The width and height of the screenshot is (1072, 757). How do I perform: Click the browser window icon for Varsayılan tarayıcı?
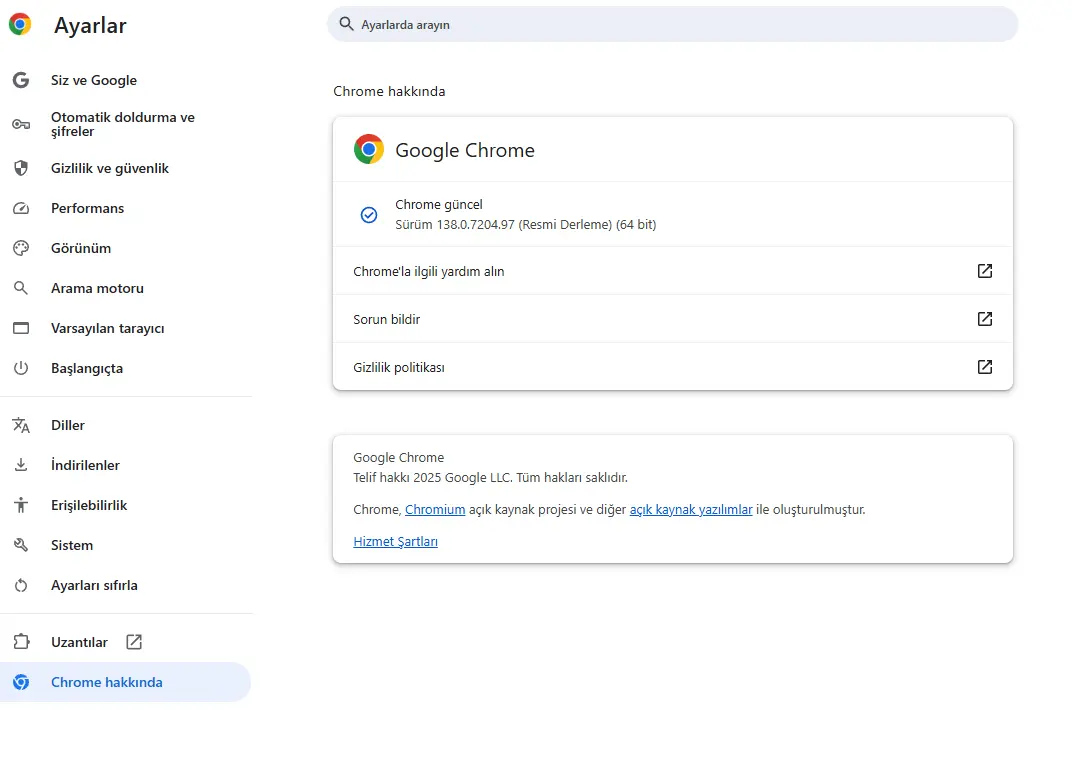[21, 328]
